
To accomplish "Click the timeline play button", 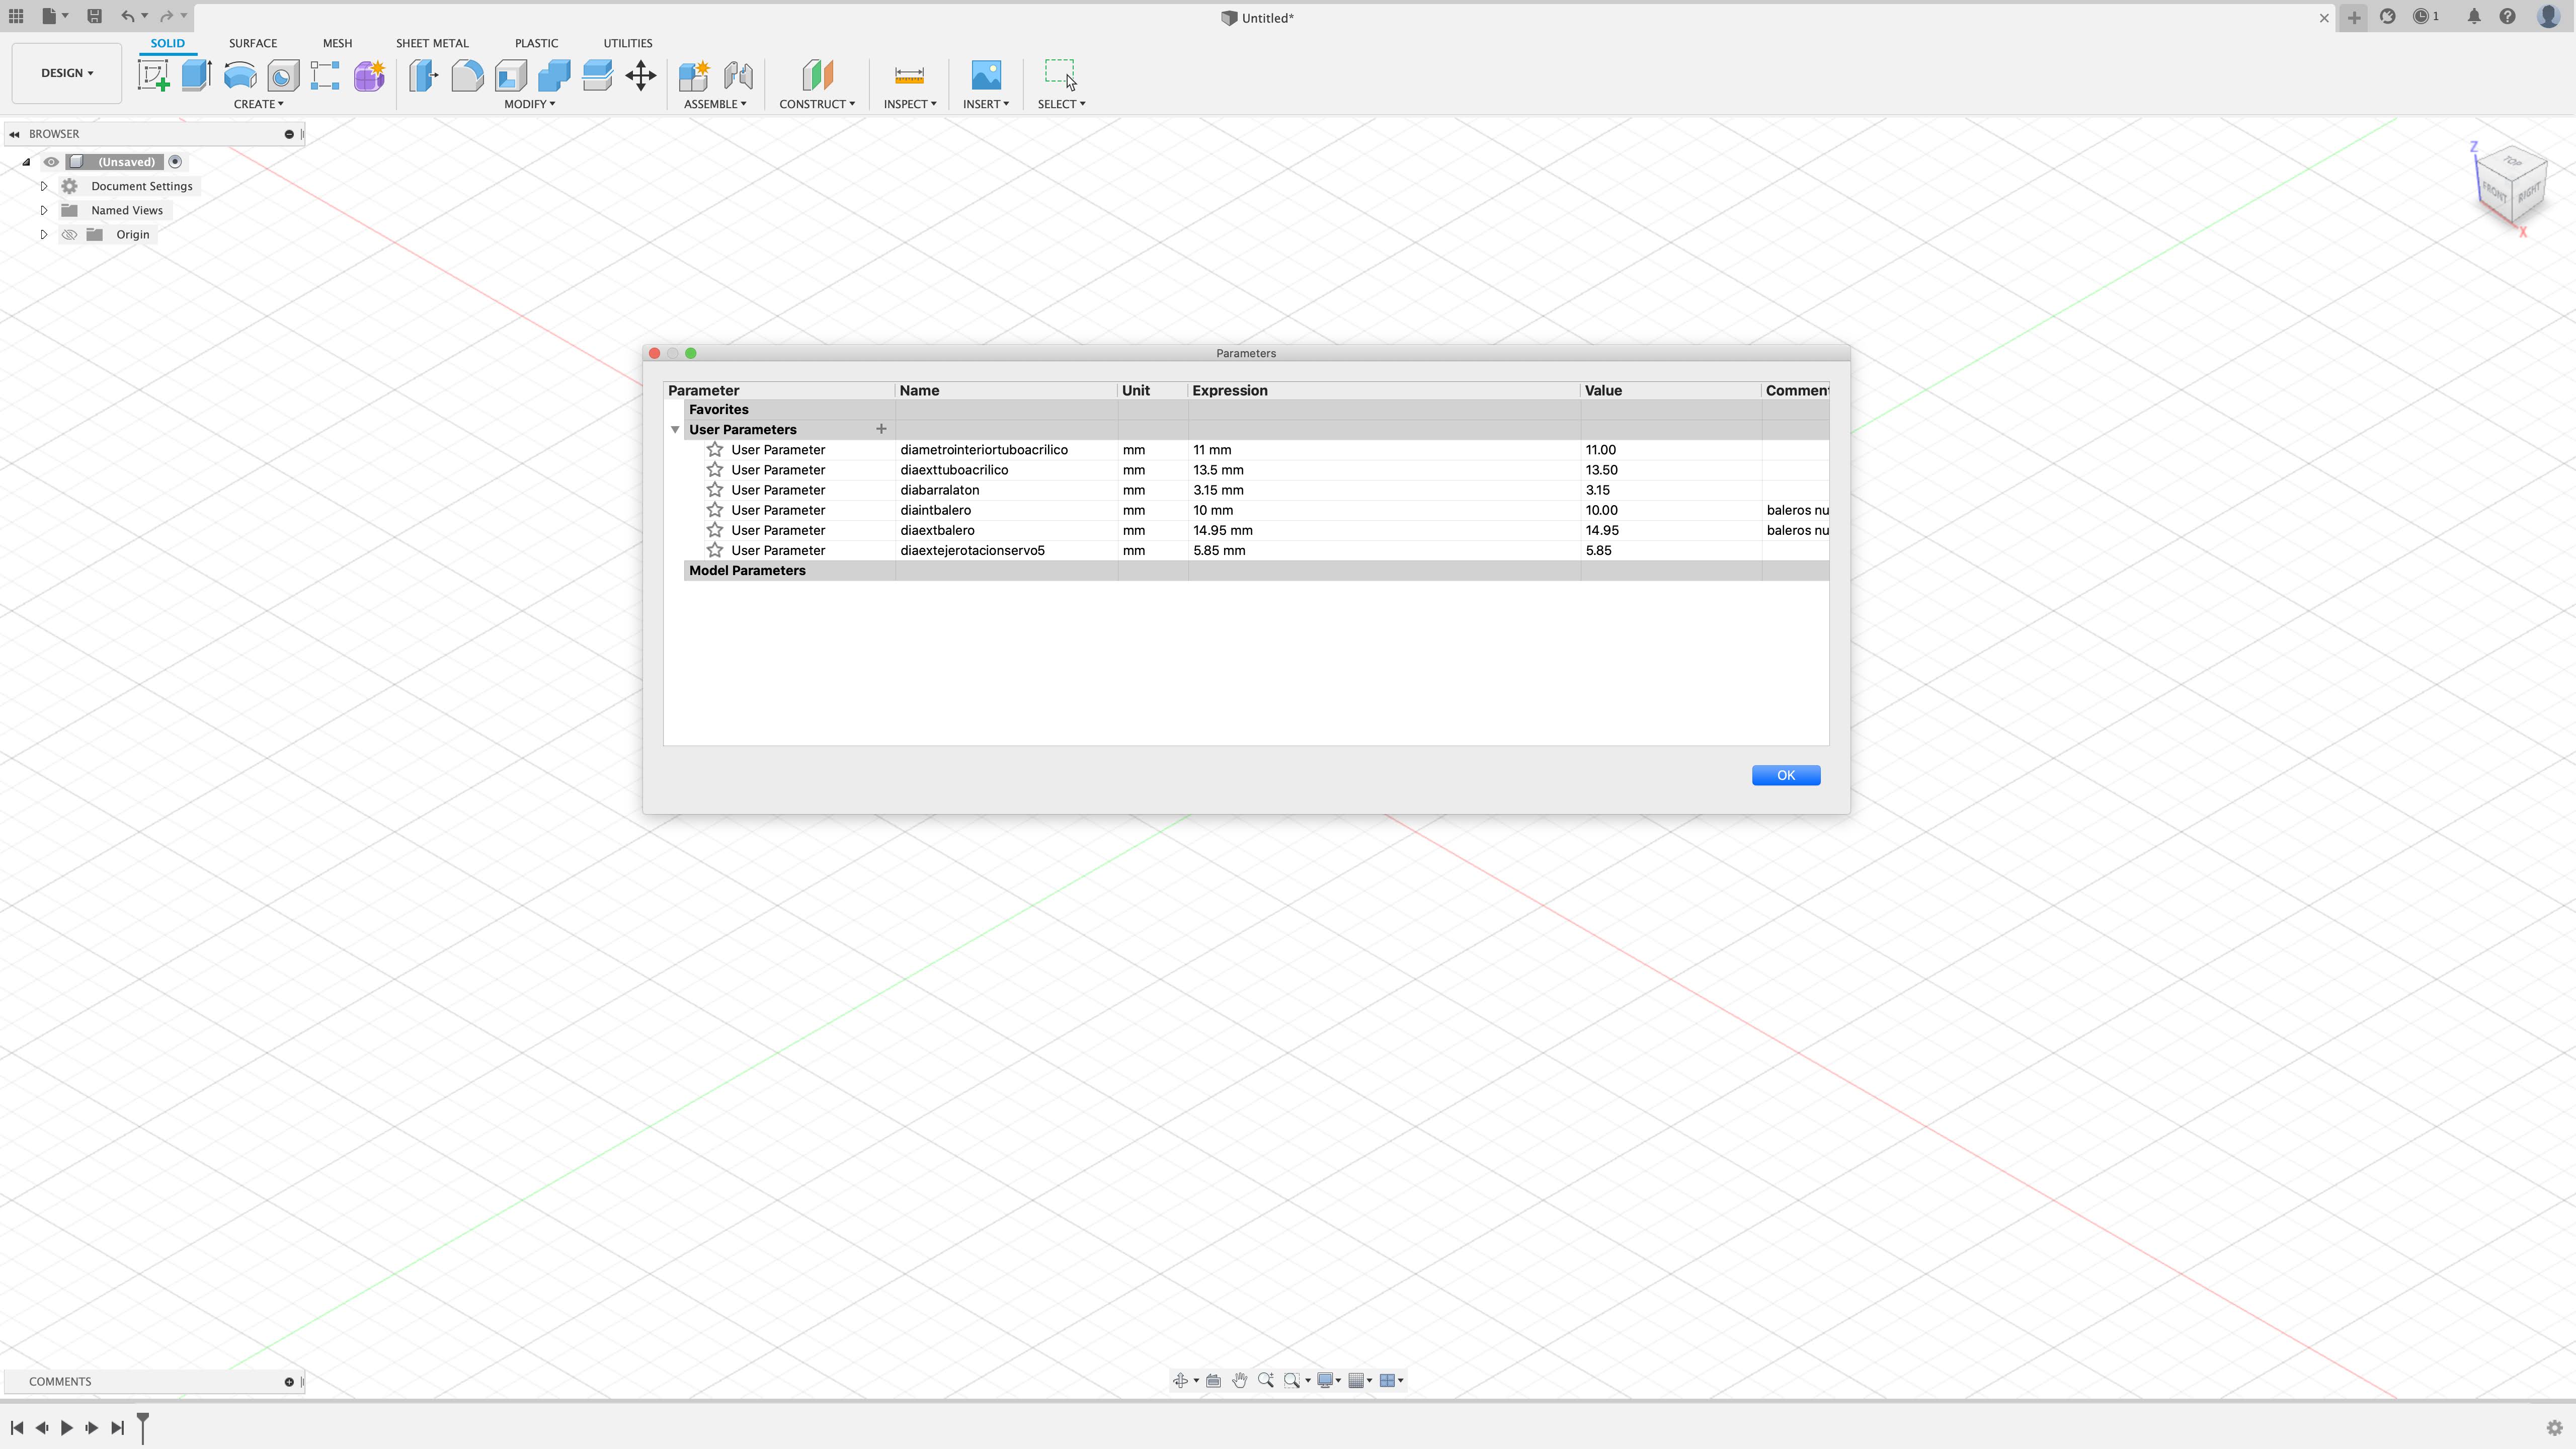I will pyautogui.click(x=67, y=1427).
